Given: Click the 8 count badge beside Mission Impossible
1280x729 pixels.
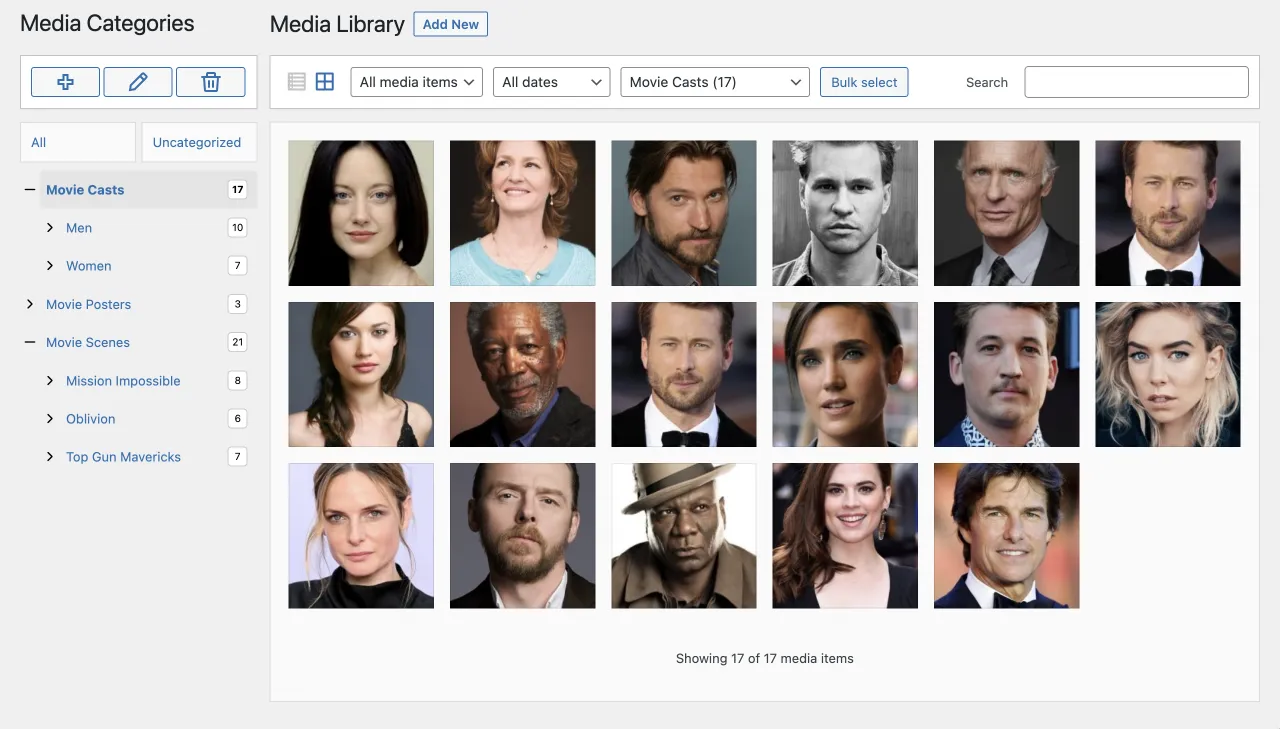Looking at the screenshot, I should pos(237,381).
